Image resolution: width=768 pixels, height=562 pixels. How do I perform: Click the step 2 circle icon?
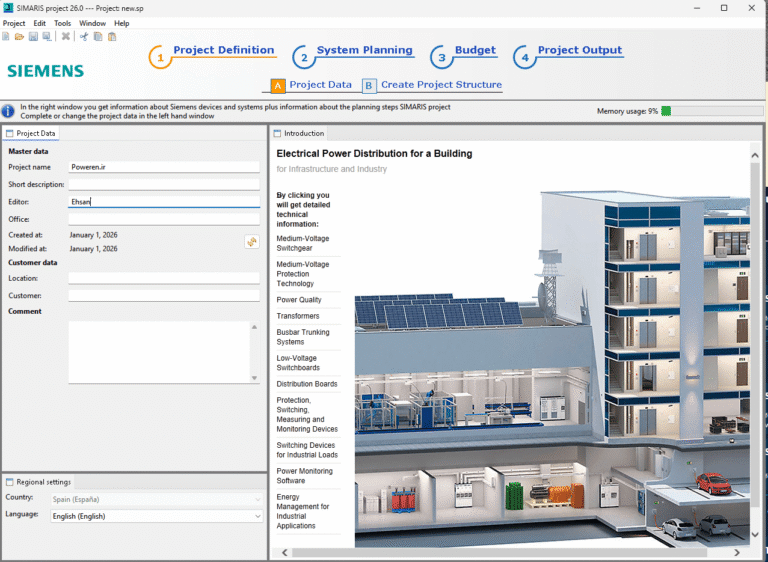pyautogui.click(x=304, y=58)
